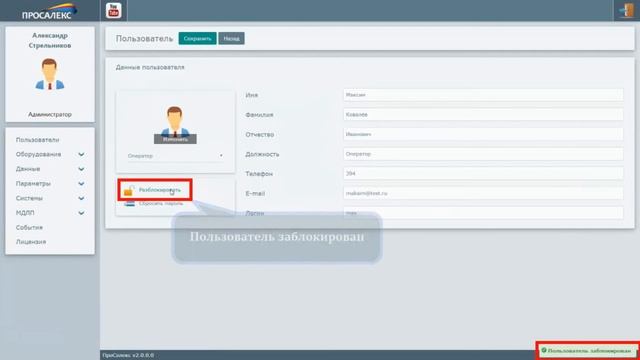Click the Данные пользователя section heading
Viewport: 640px width, 360px height.
150,67
